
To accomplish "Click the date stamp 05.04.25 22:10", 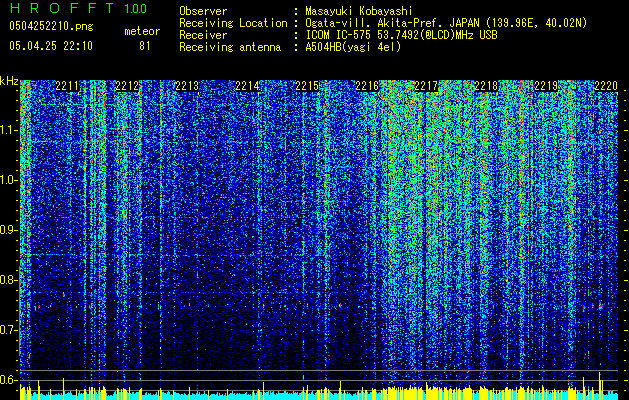I will pos(51,45).
